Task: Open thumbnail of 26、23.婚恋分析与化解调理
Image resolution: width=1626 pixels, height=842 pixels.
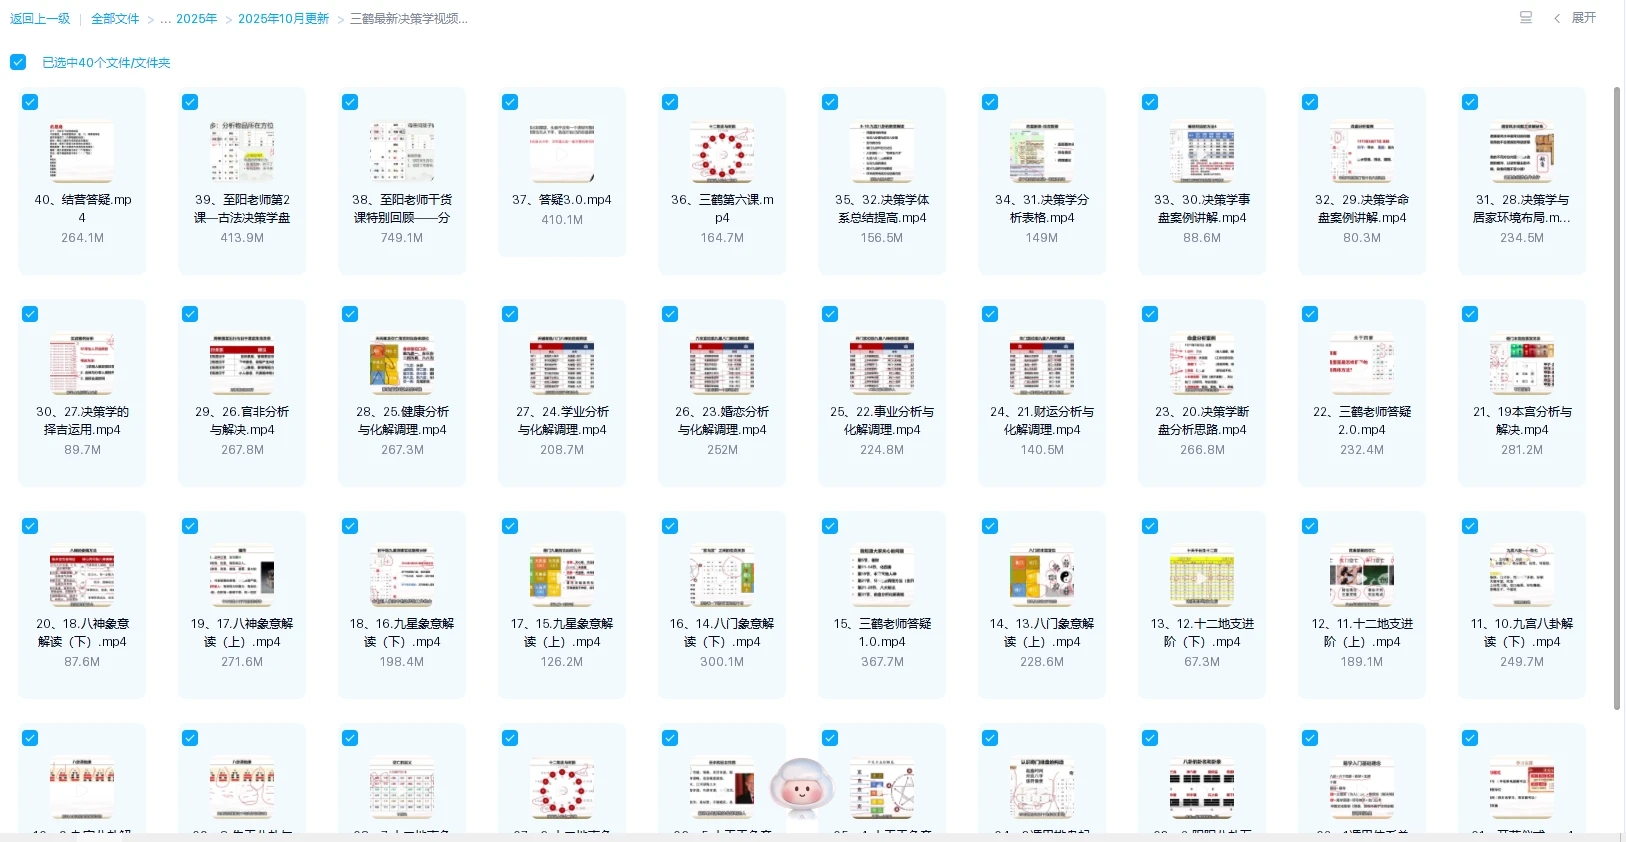Action: [722, 365]
